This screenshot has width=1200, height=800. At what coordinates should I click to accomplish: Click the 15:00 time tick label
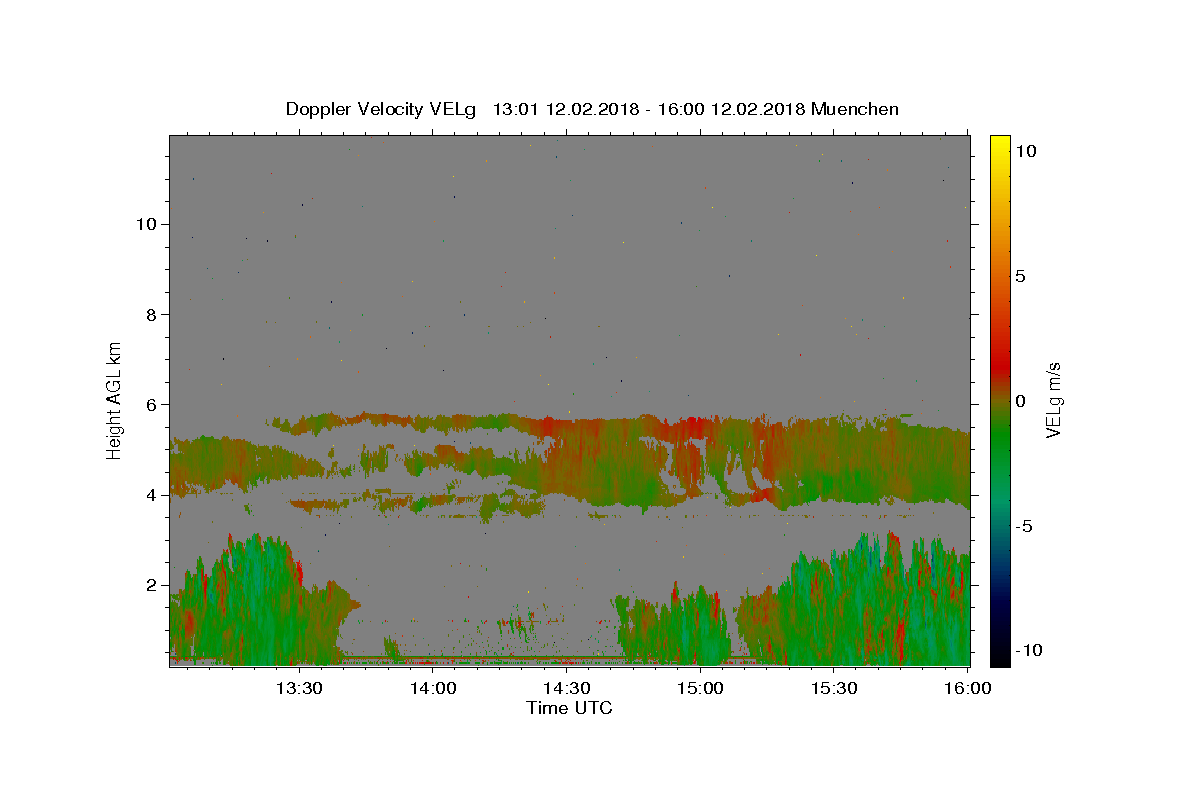click(x=700, y=688)
